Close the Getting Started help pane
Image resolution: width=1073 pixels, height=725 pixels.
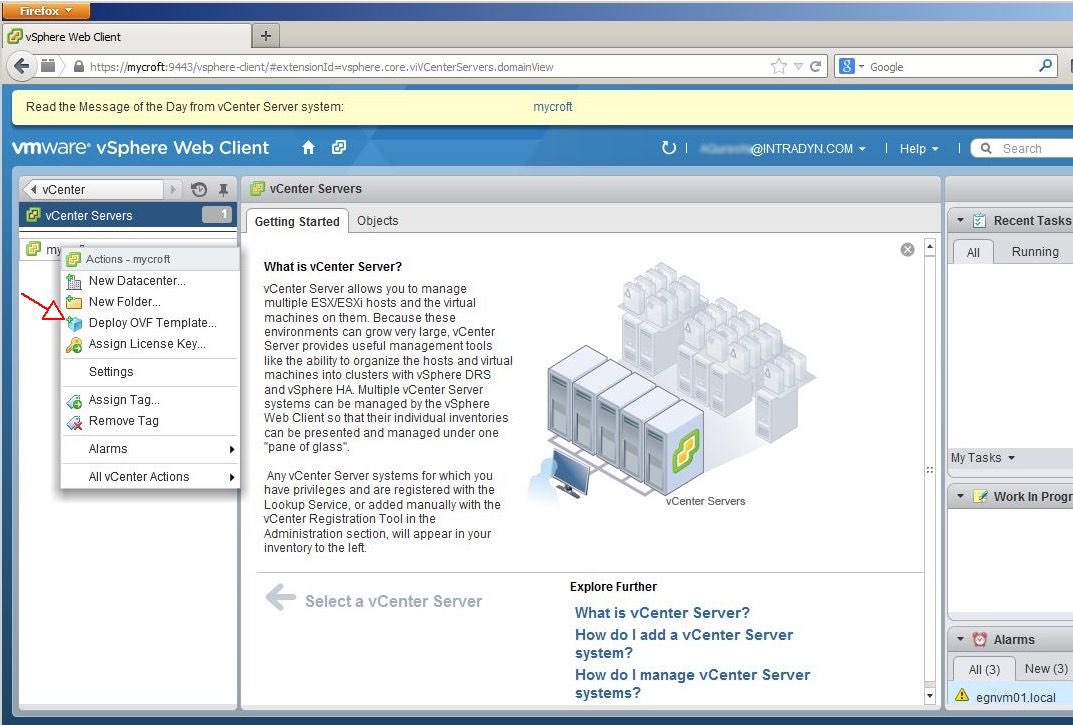pyautogui.click(x=907, y=249)
